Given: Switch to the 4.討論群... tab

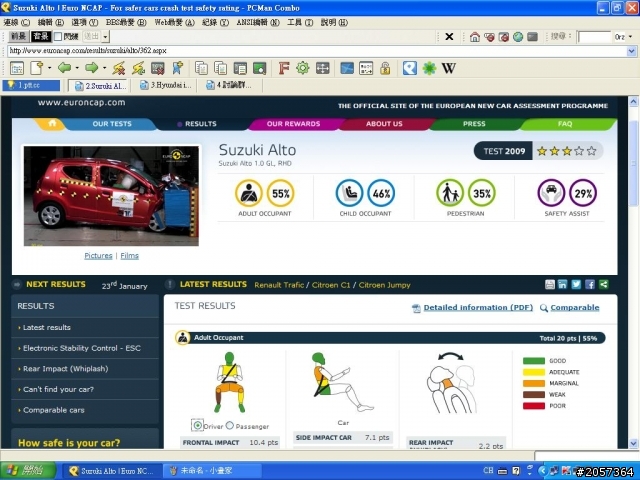Looking at the screenshot, I should (229, 85).
